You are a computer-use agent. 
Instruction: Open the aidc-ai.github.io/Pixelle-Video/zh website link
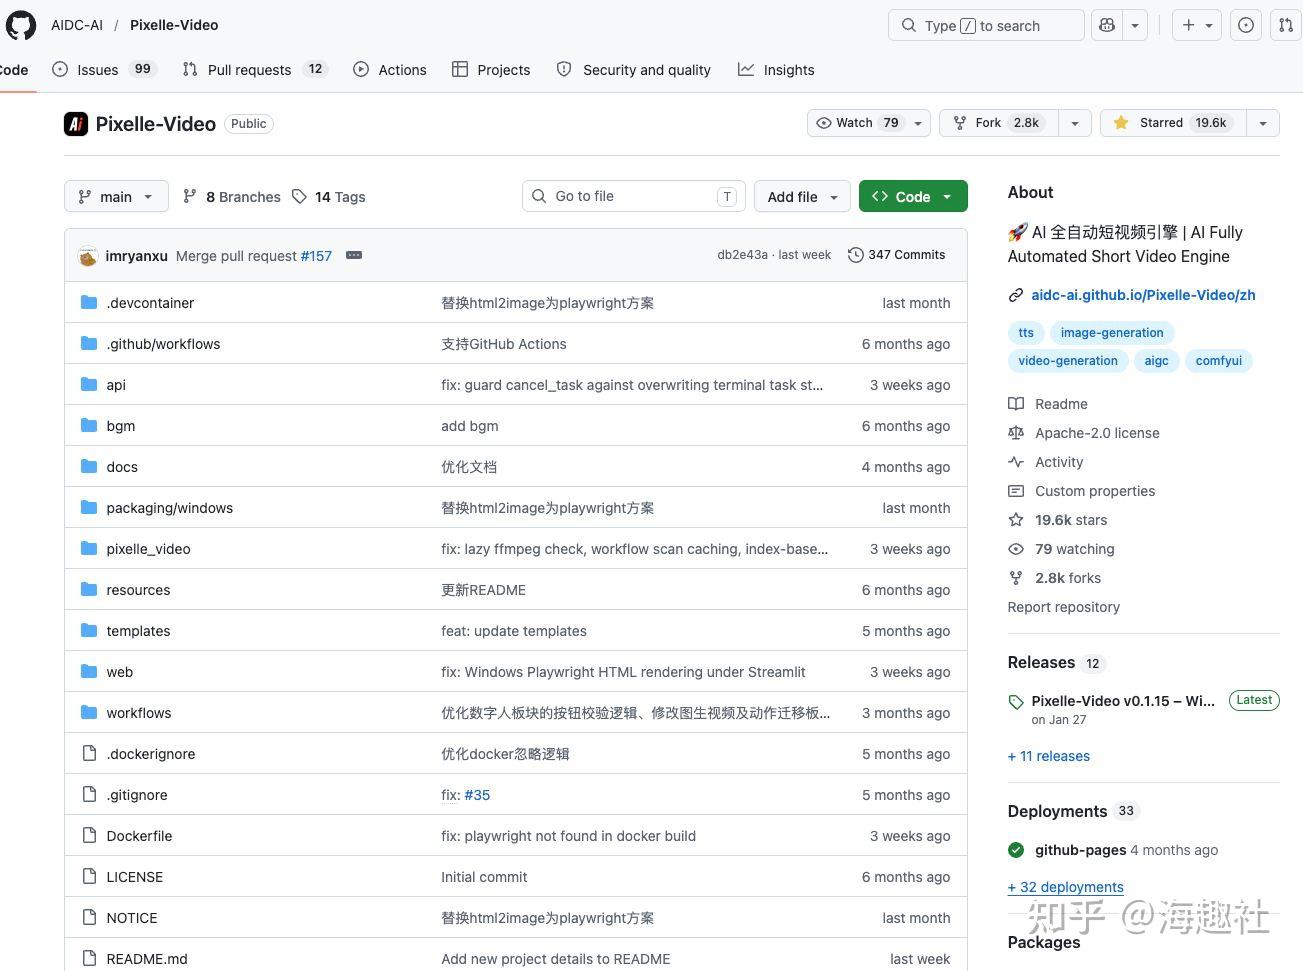[x=1143, y=295]
